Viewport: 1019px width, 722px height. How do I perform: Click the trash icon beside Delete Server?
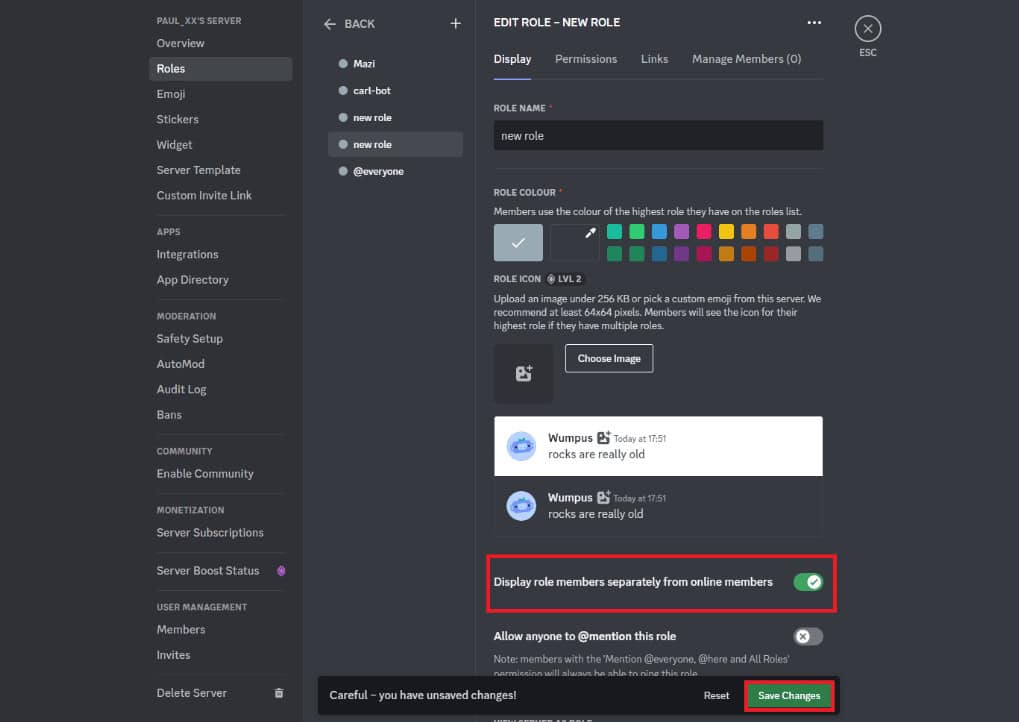pos(279,693)
